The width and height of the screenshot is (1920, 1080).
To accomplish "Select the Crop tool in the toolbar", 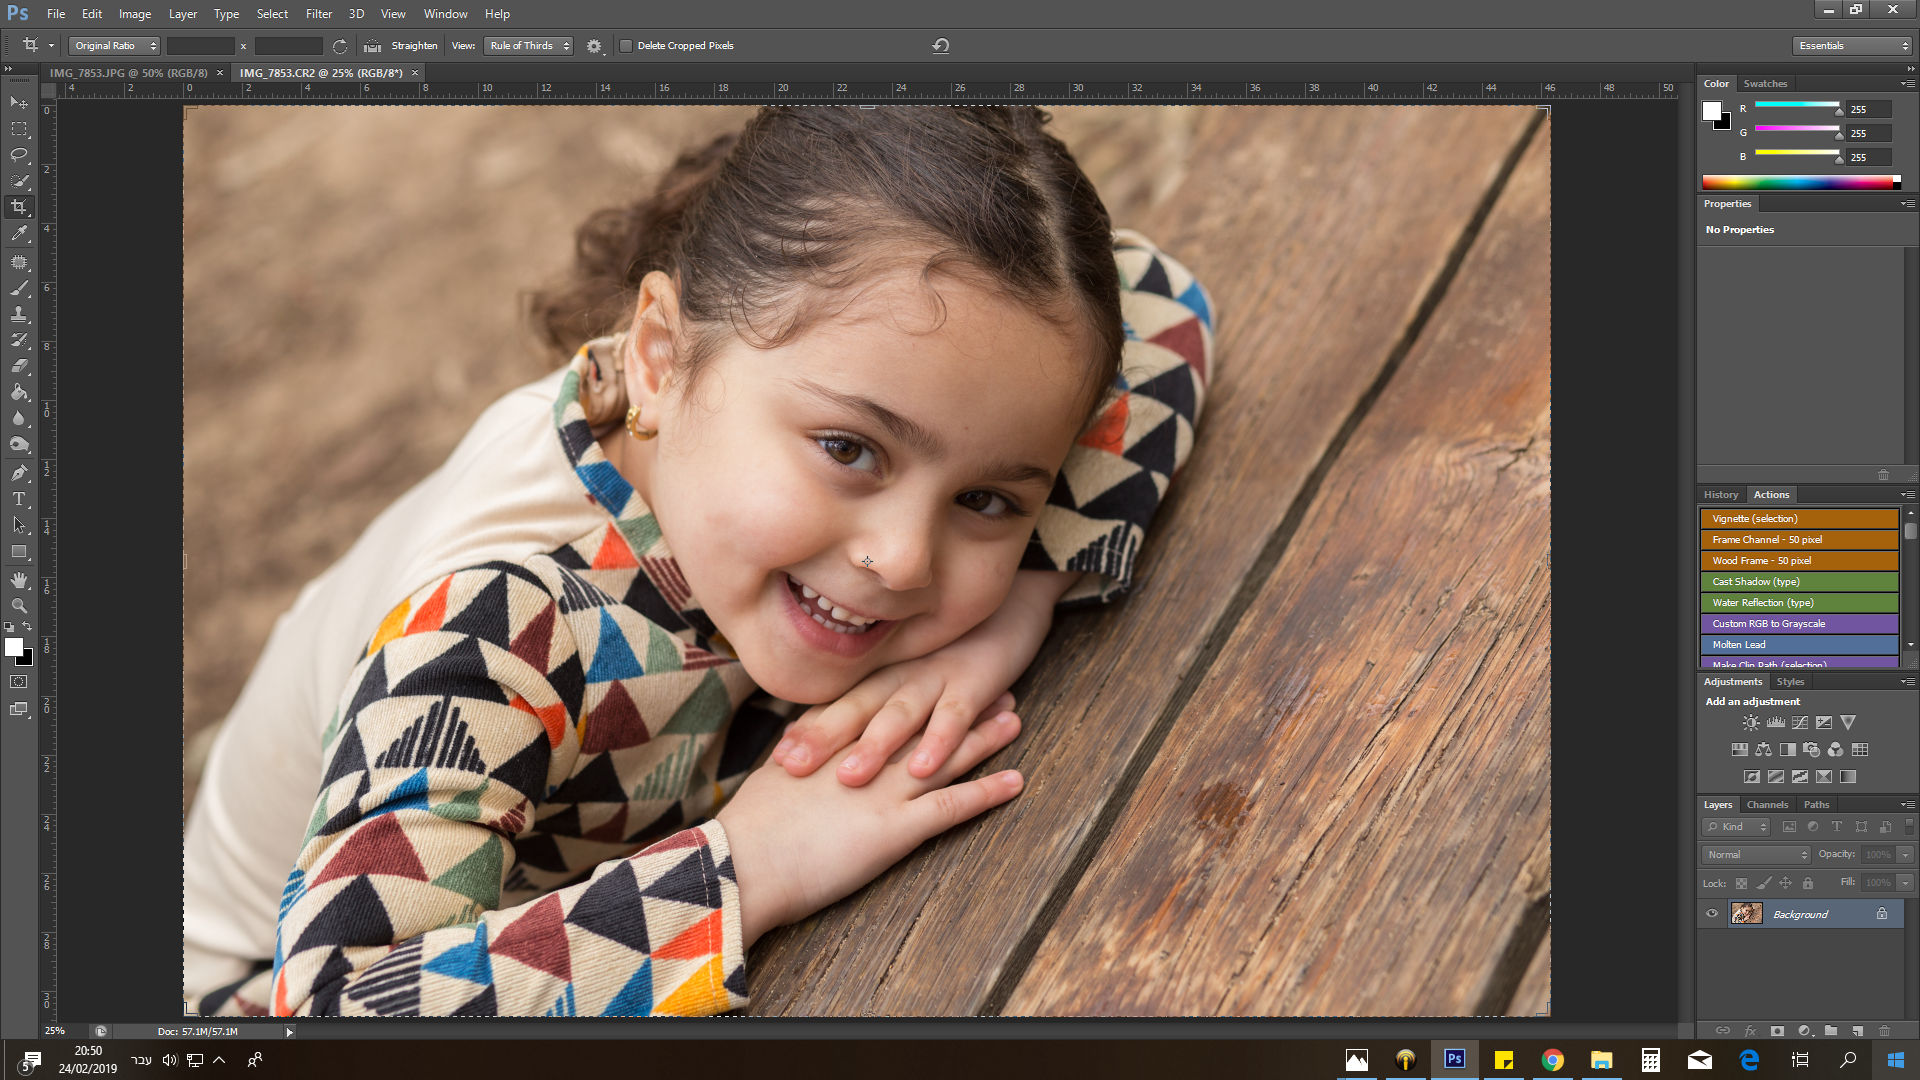I will pyautogui.click(x=21, y=207).
